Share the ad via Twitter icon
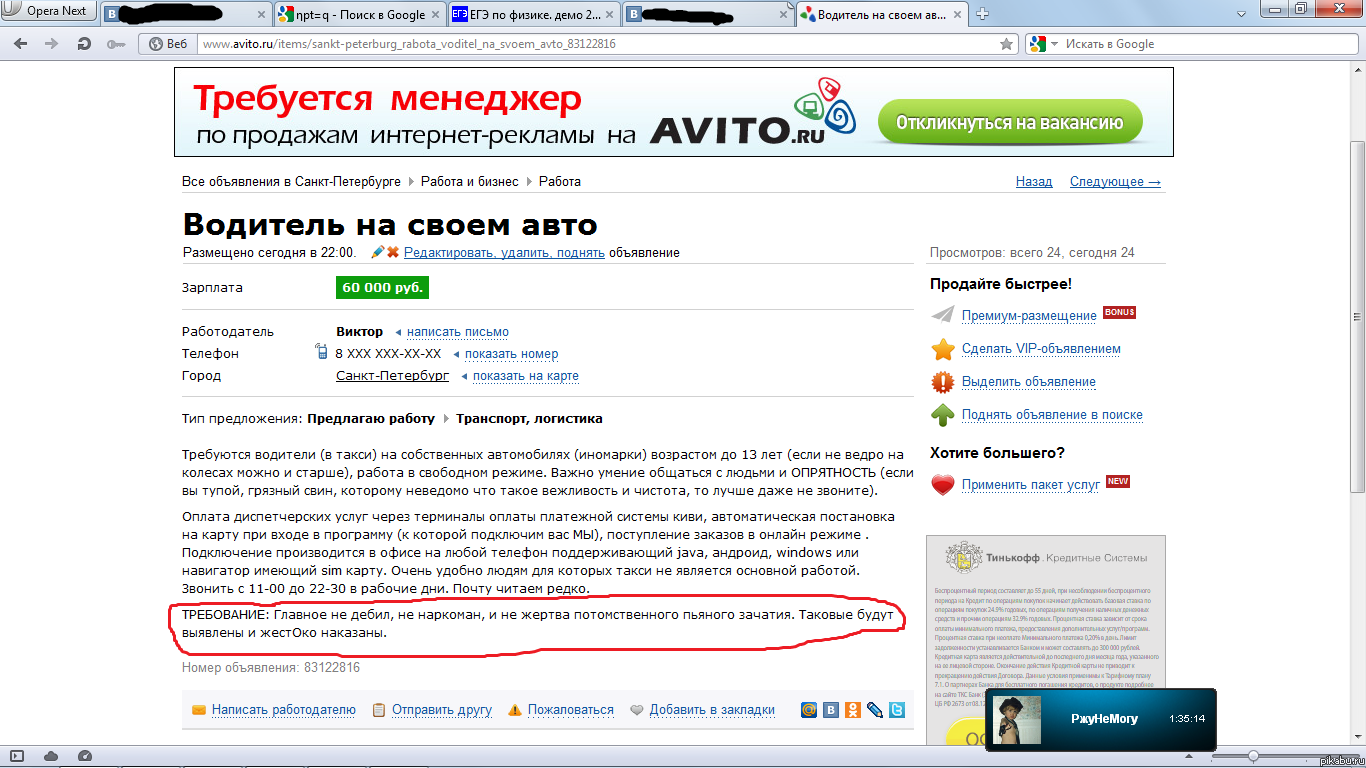1366x768 pixels. (x=897, y=710)
